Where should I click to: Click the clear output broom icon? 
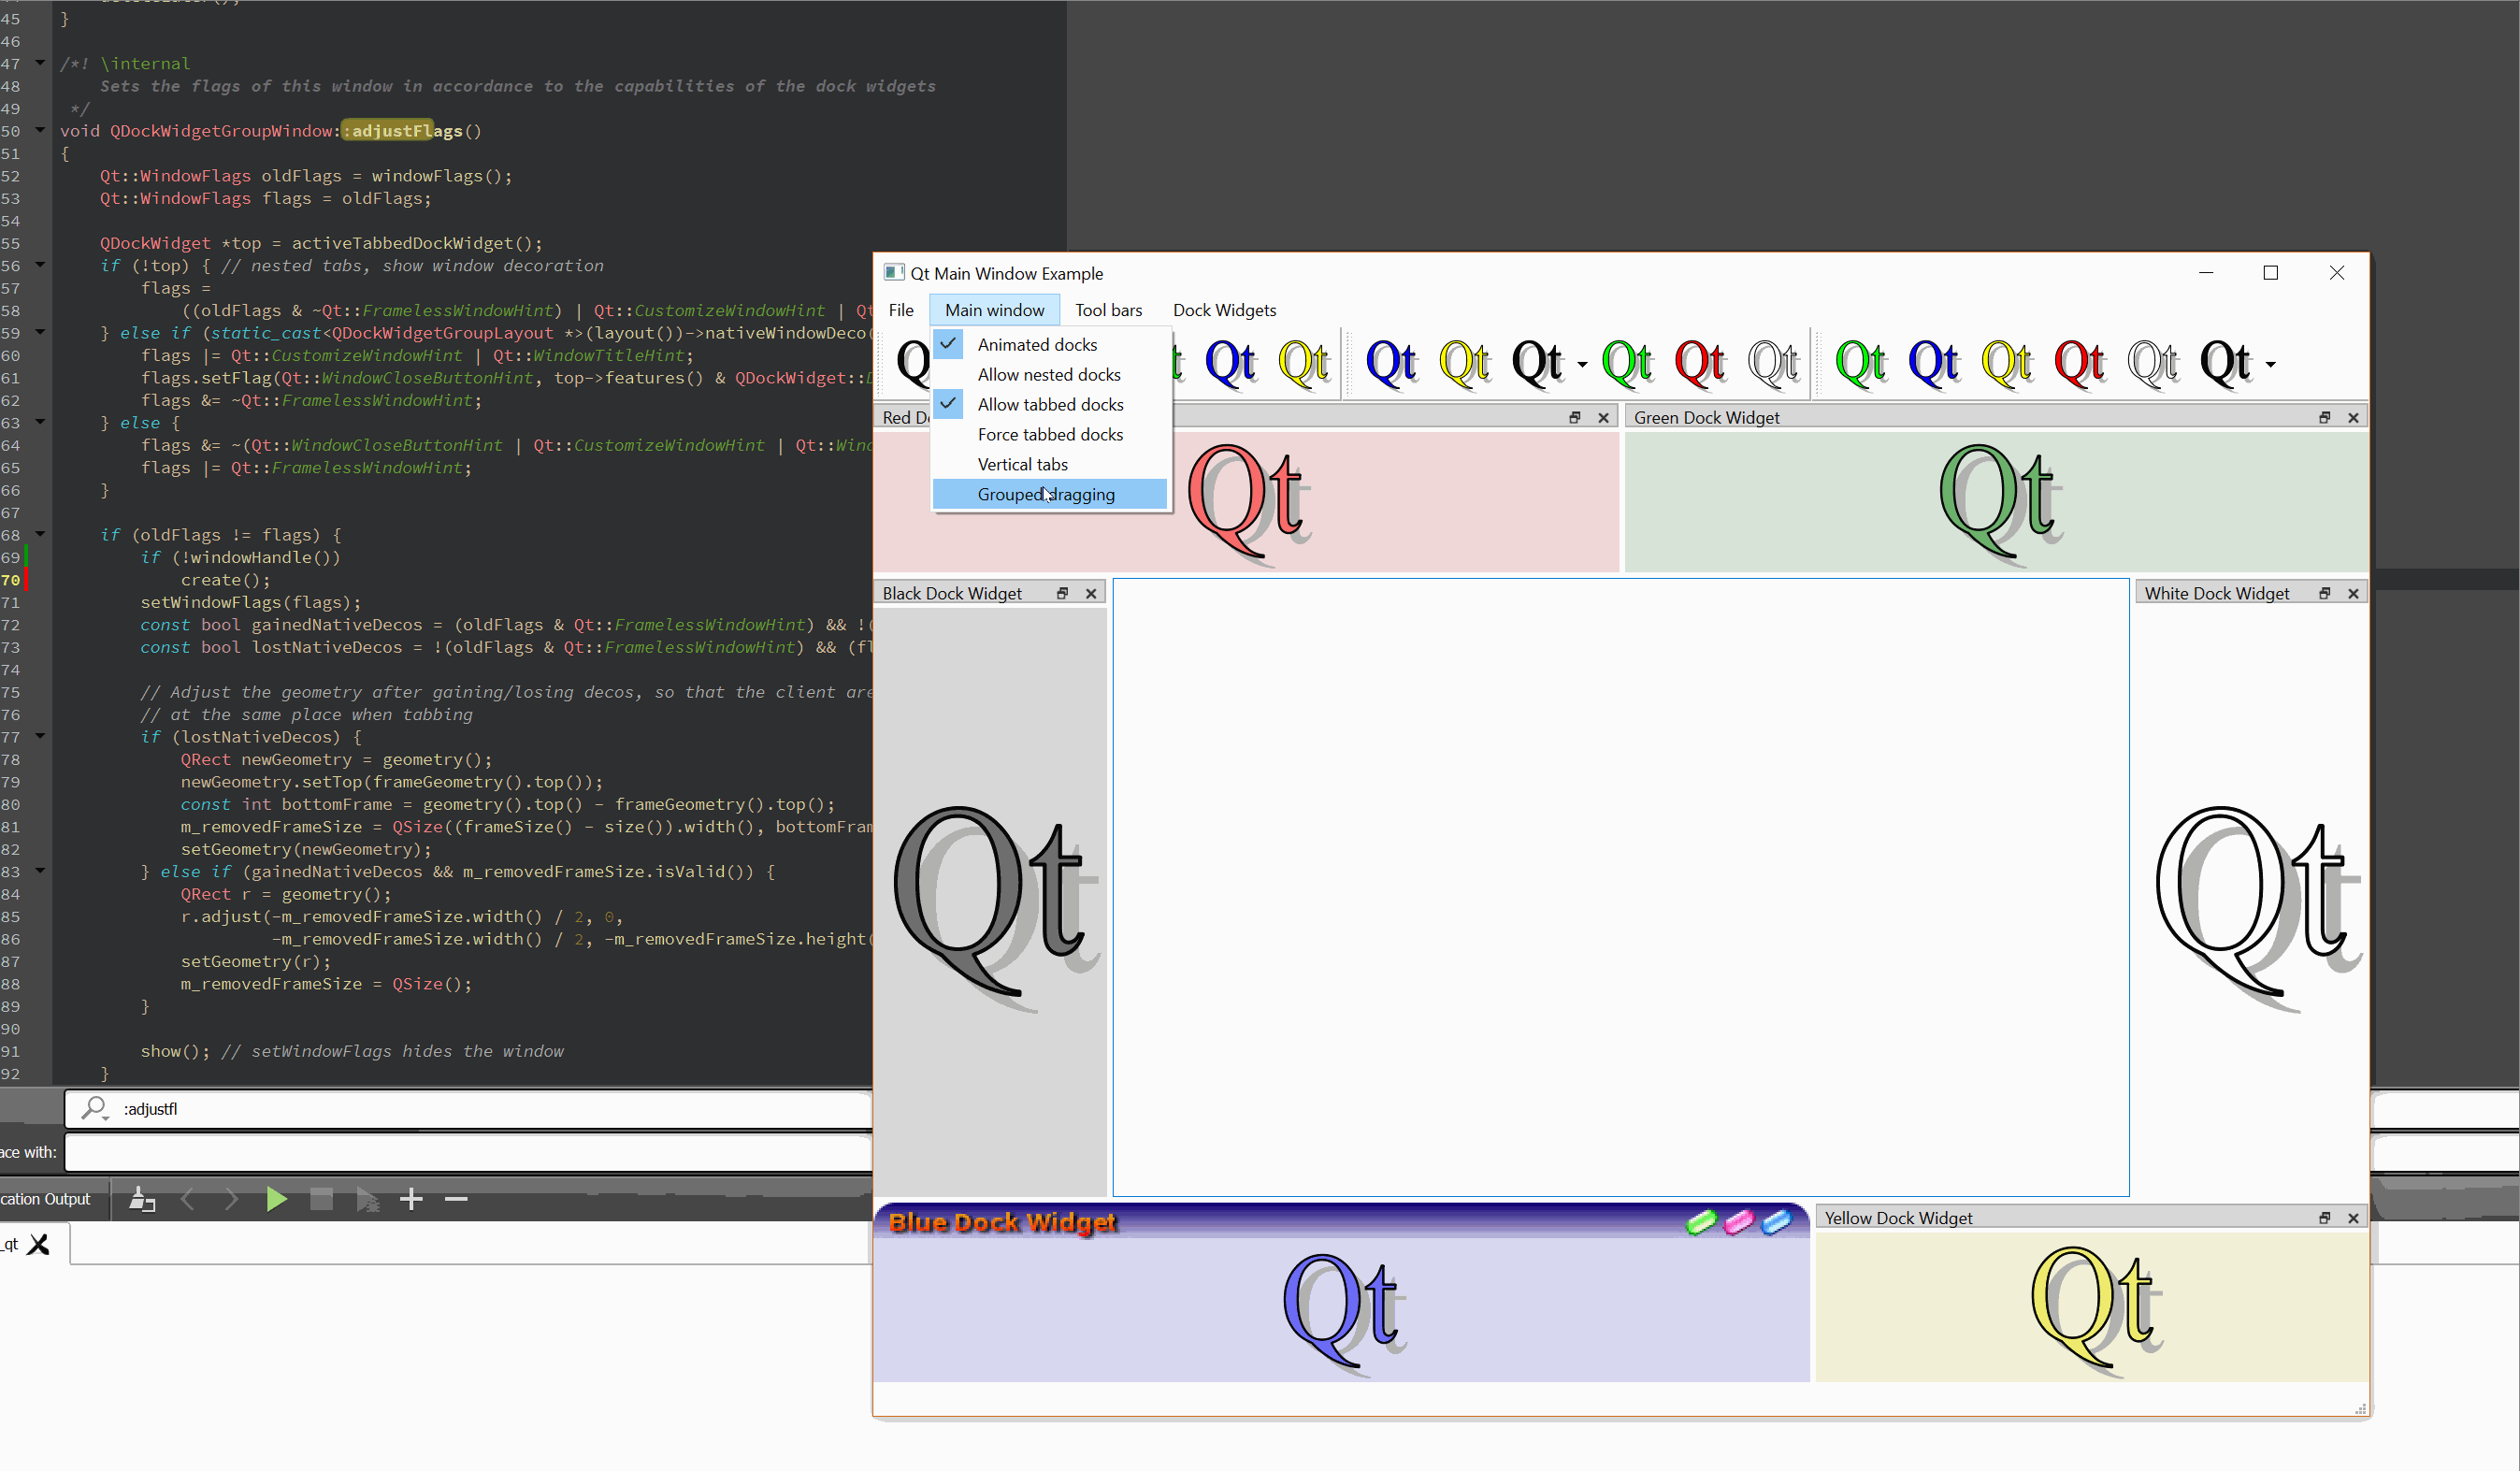click(x=142, y=1199)
